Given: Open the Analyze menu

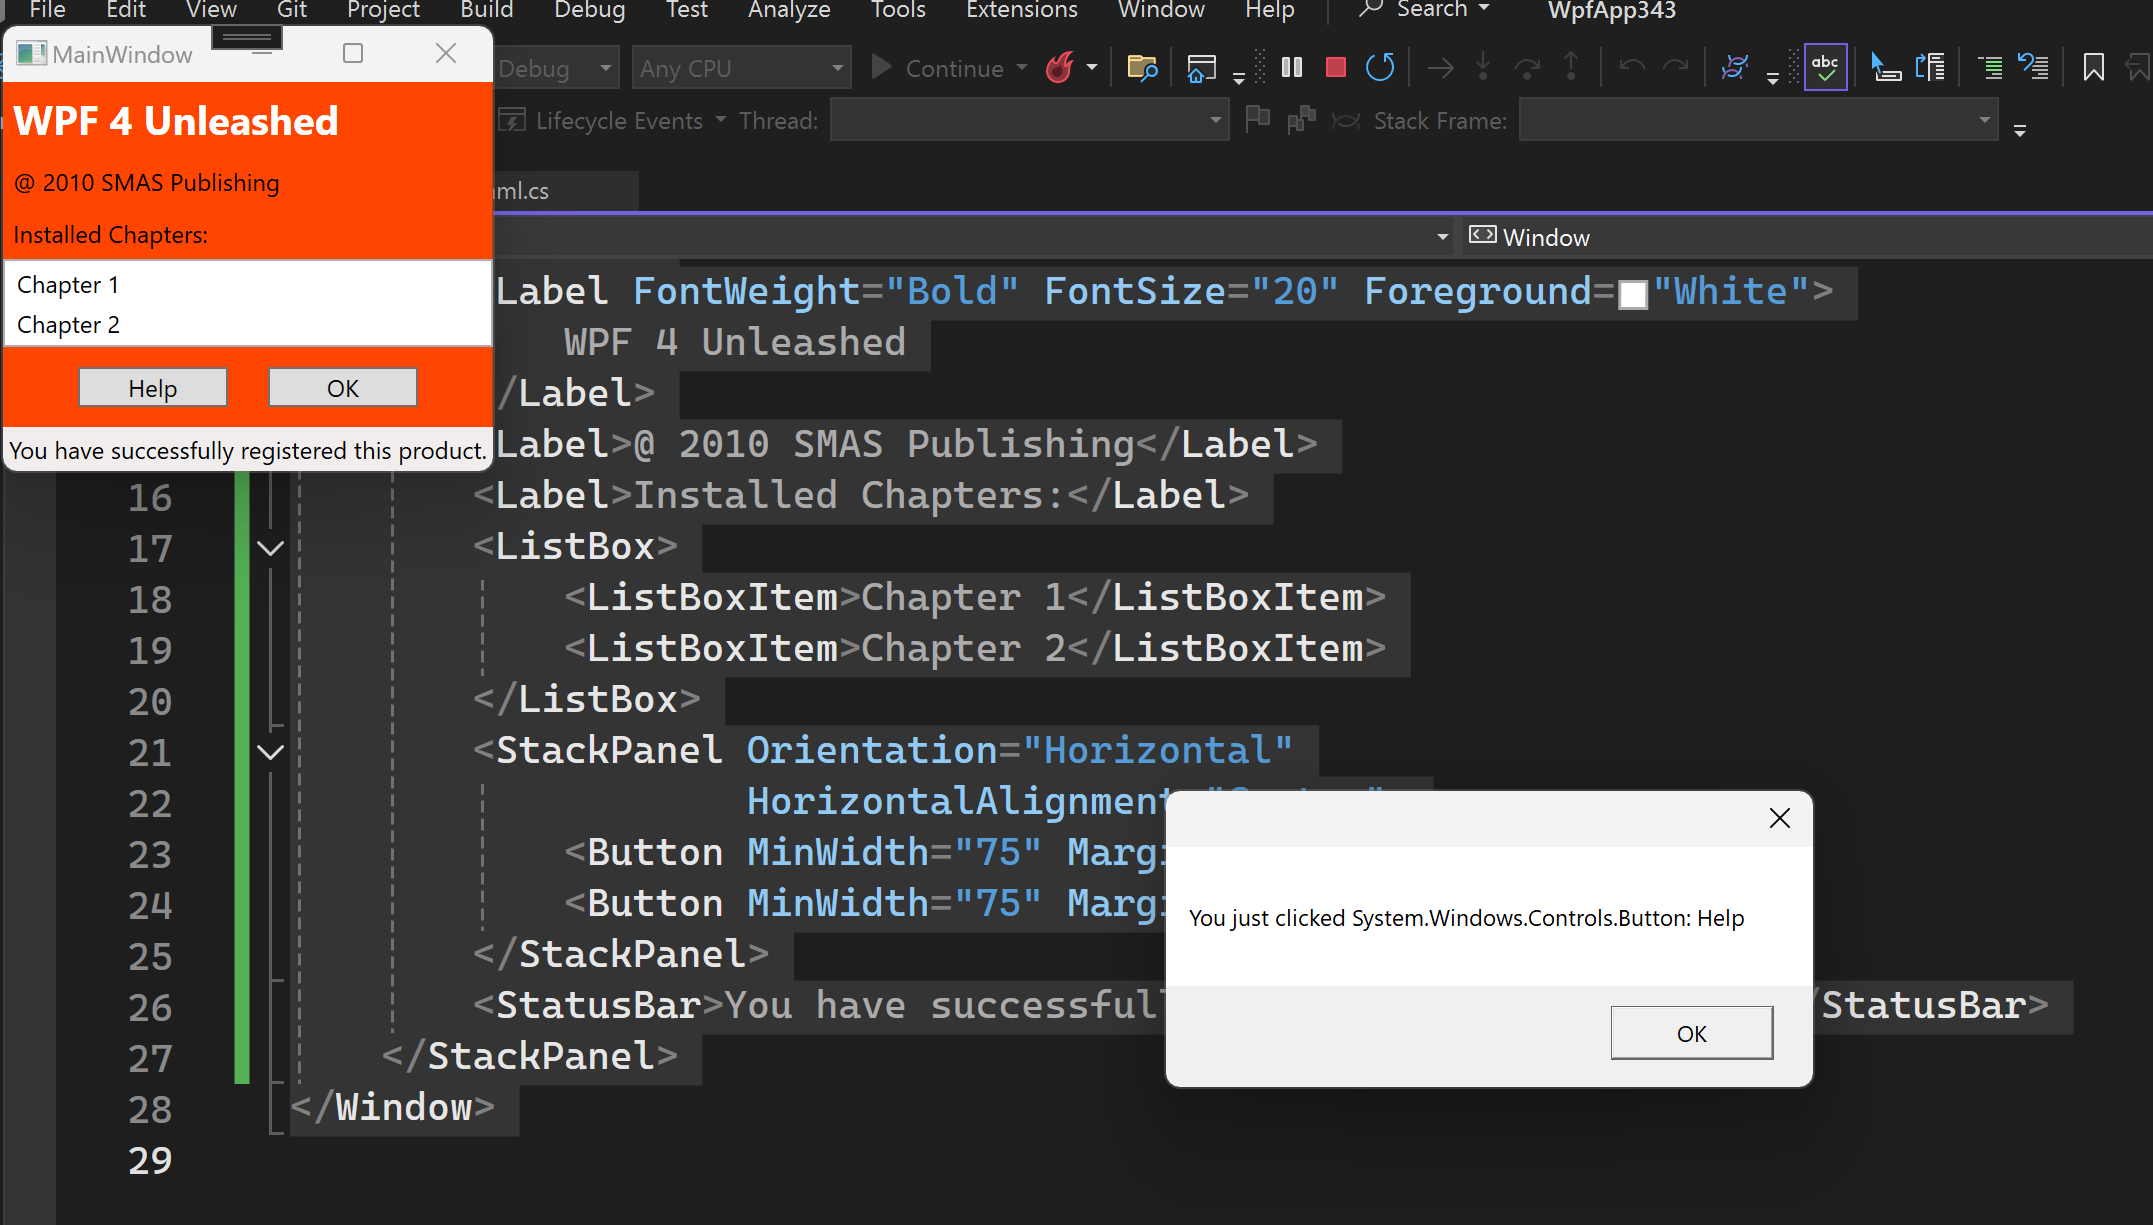Looking at the screenshot, I should click(x=789, y=10).
